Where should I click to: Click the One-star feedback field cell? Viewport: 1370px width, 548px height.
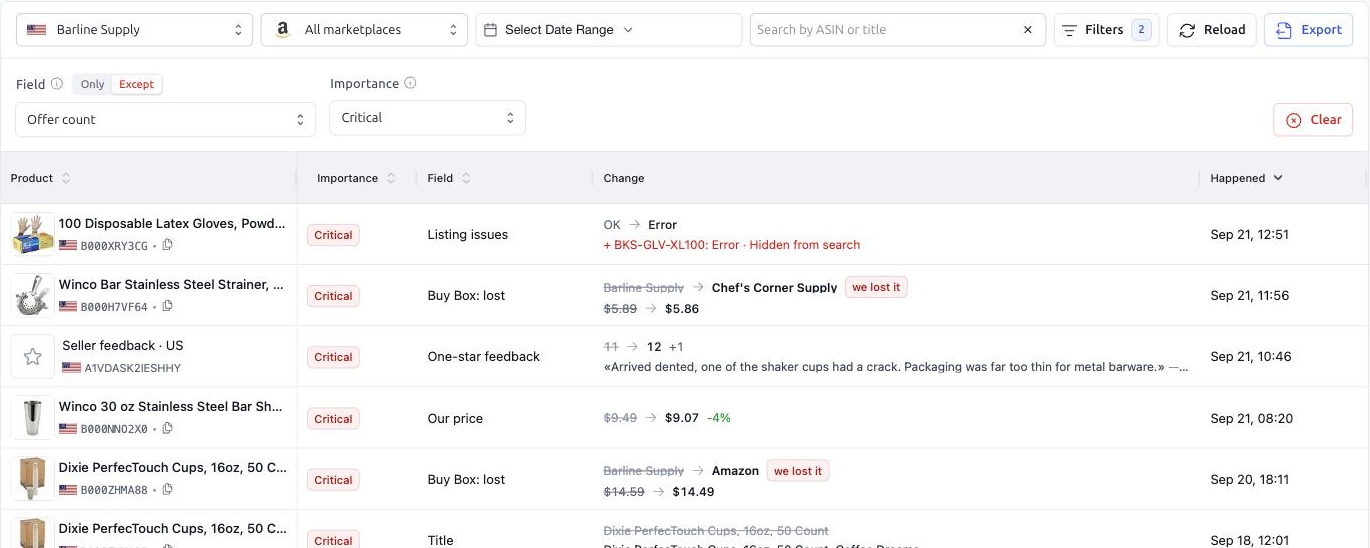click(x=484, y=356)
